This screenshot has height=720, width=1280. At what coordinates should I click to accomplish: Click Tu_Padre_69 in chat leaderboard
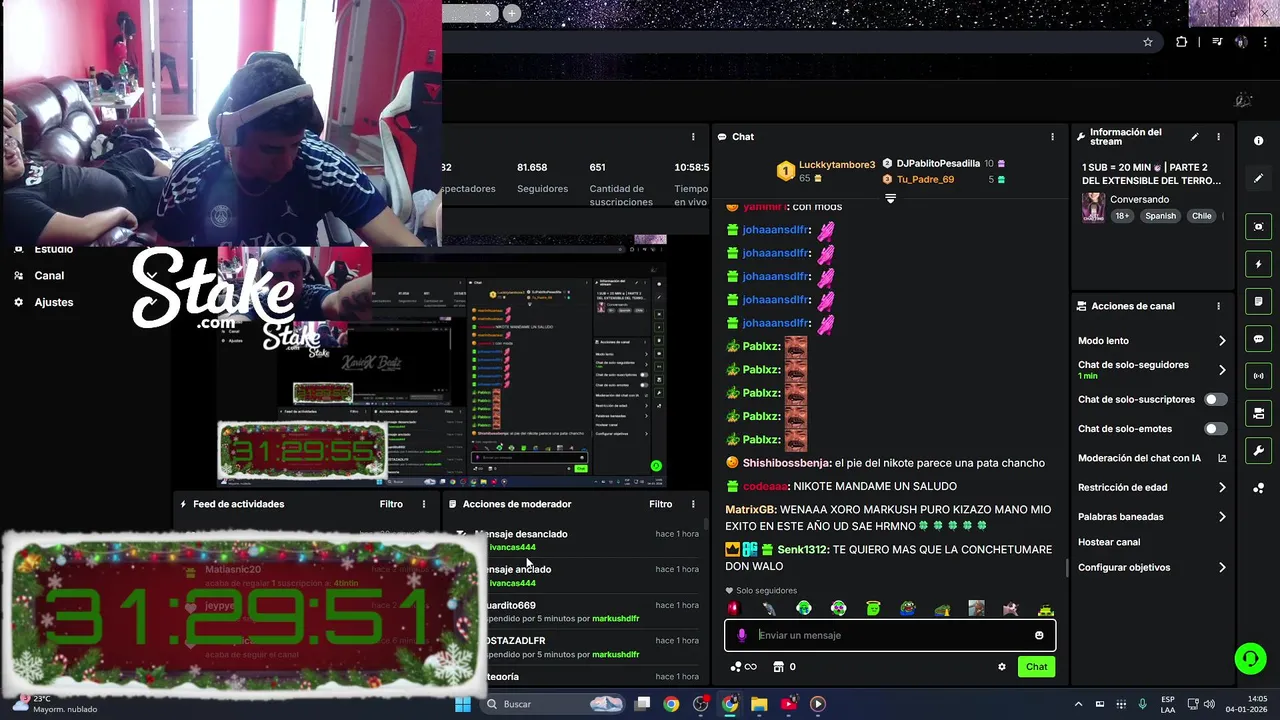pyautogui.click(x=925, y=180)
